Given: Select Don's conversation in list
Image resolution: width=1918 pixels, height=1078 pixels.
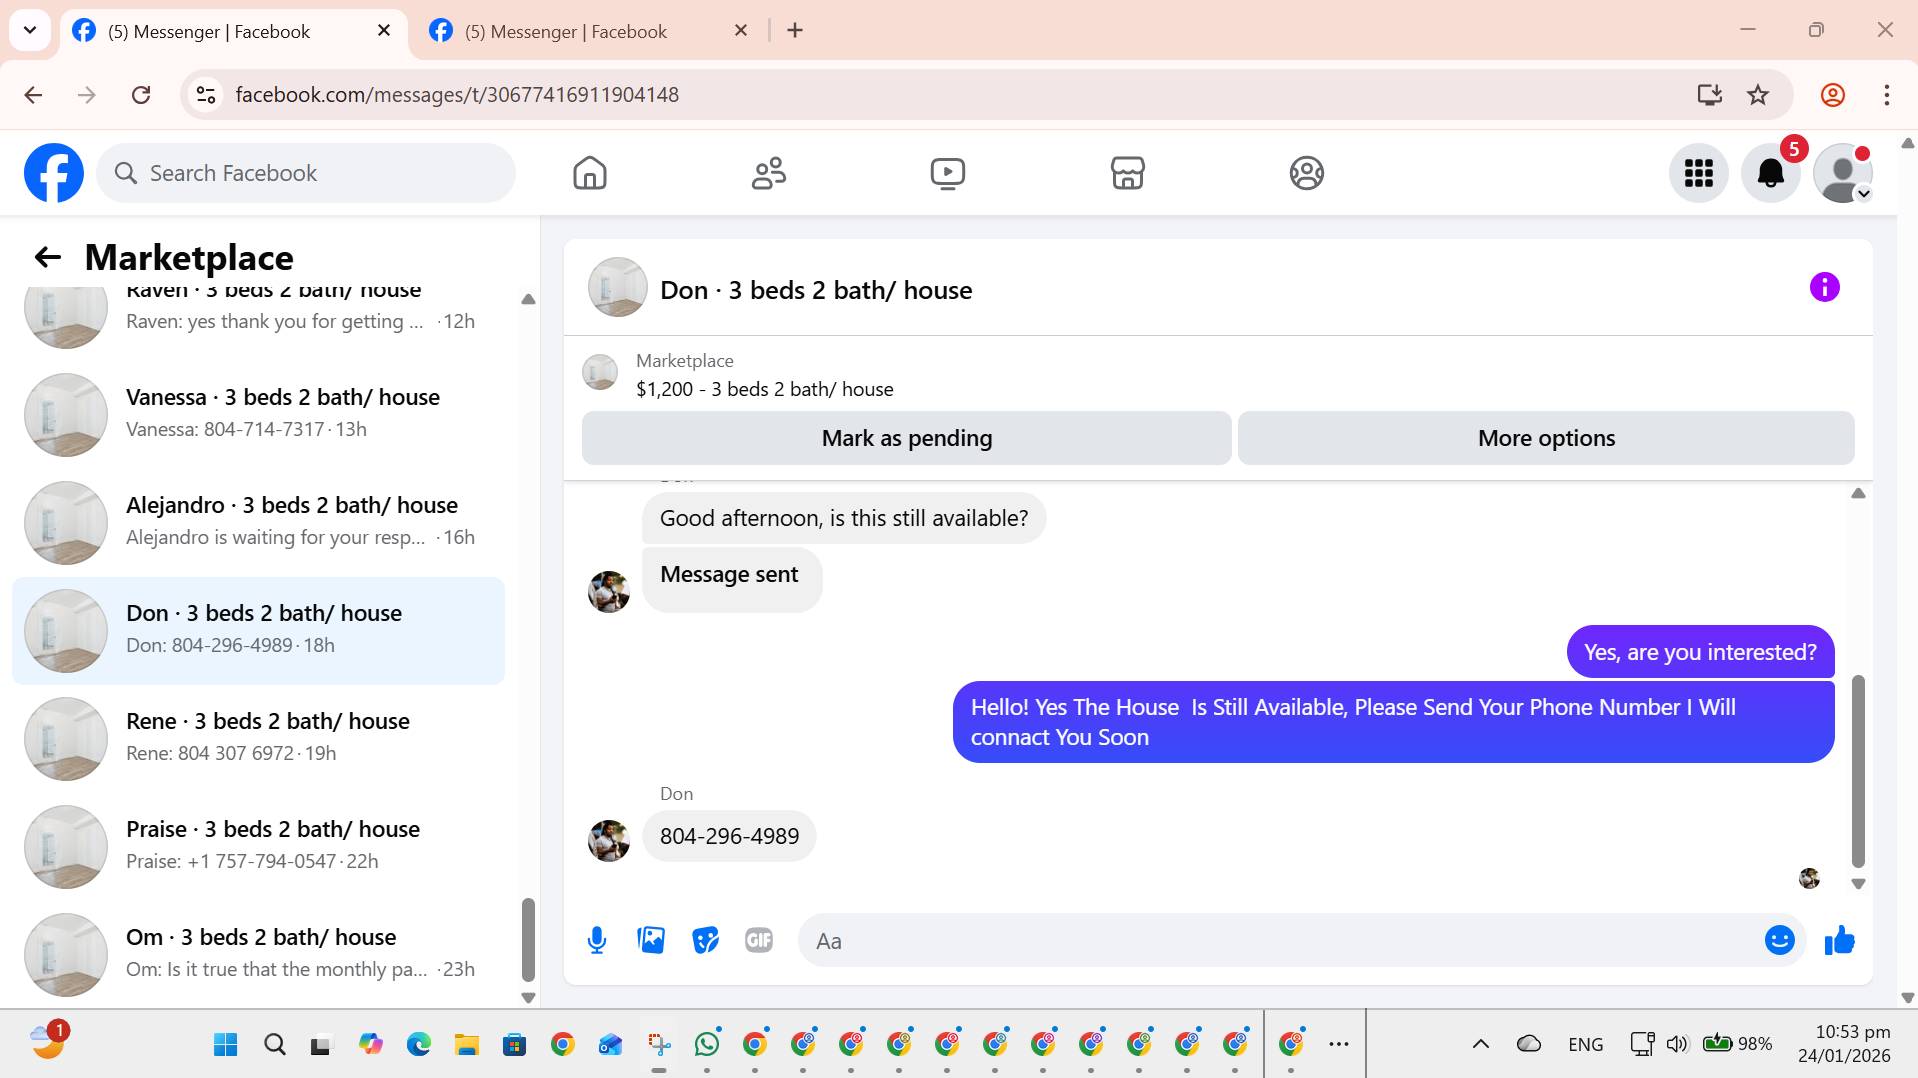Looking at the screenshot, I should point(258,631).
